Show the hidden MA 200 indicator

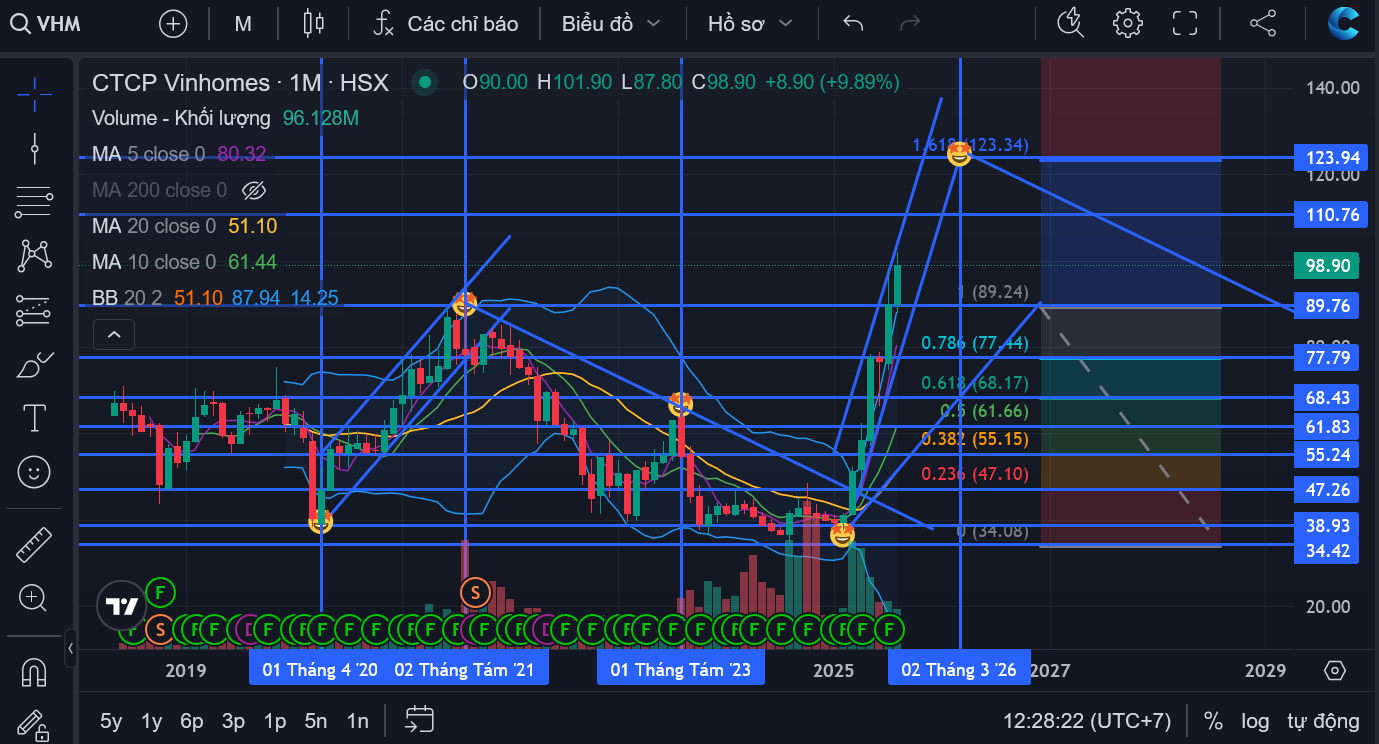click(x=255, y=190)
